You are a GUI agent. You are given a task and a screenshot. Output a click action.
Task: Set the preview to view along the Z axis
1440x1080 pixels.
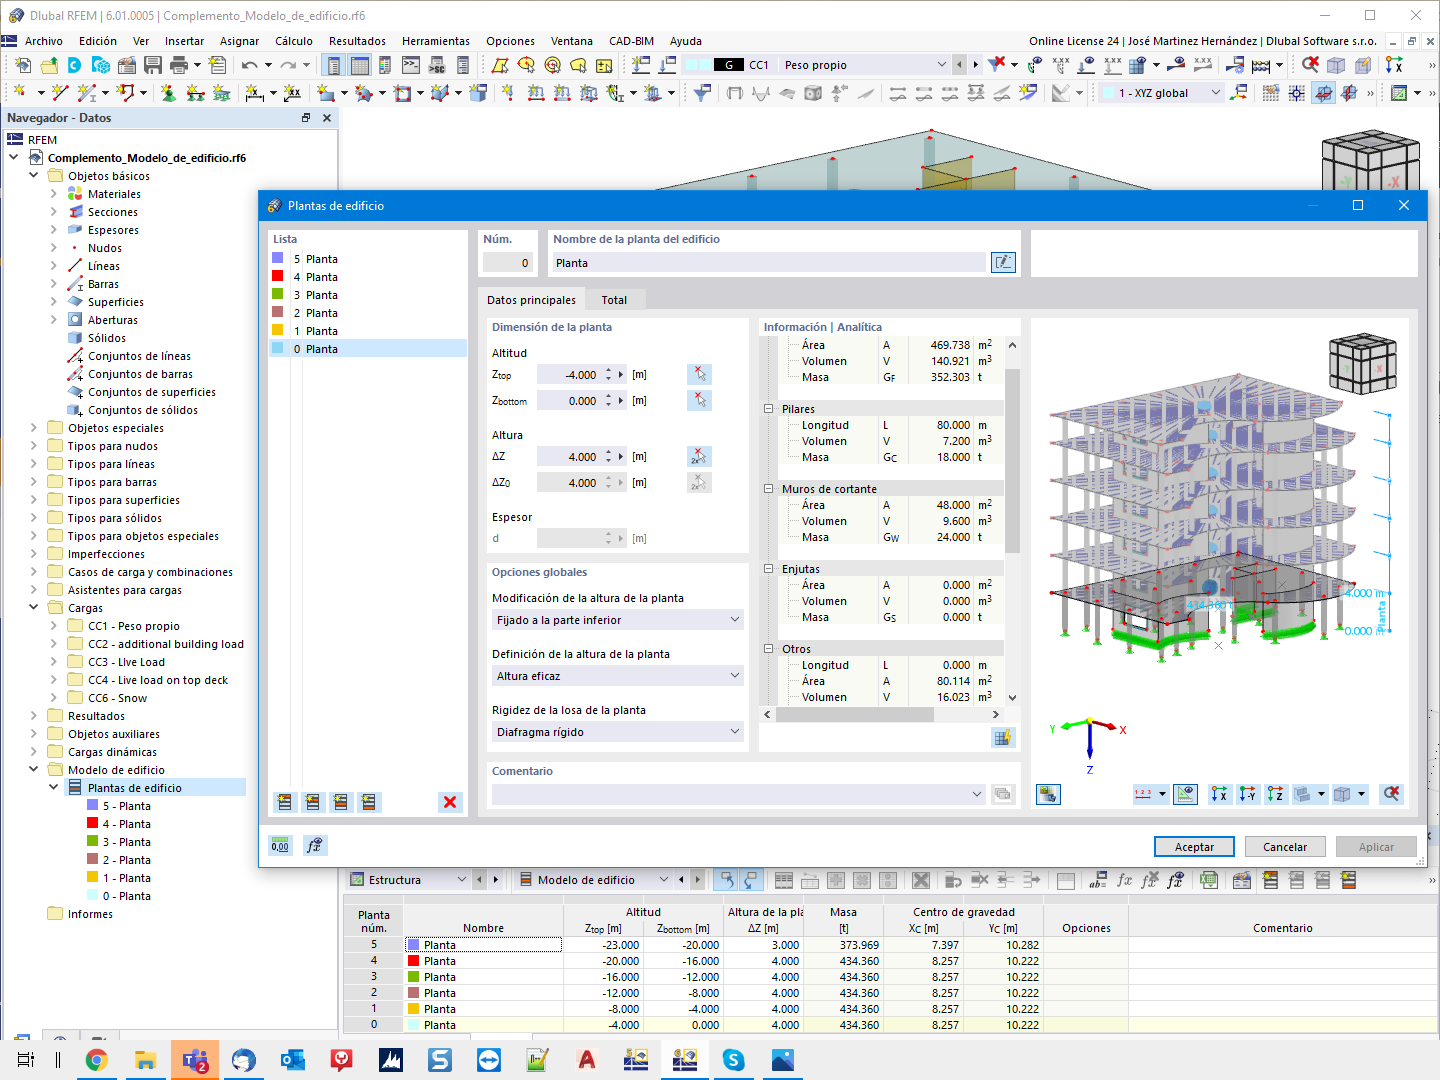point(1275,794)
